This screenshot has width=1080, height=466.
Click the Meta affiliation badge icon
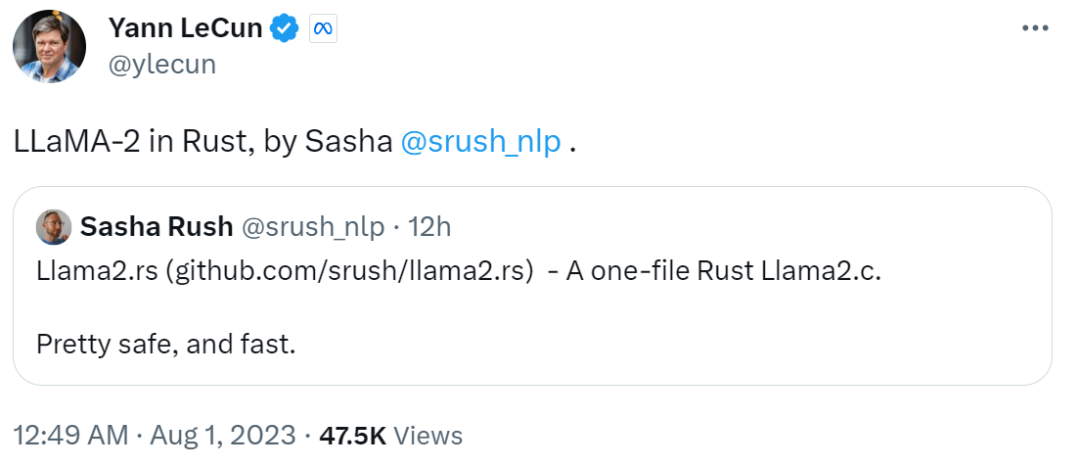322,30
